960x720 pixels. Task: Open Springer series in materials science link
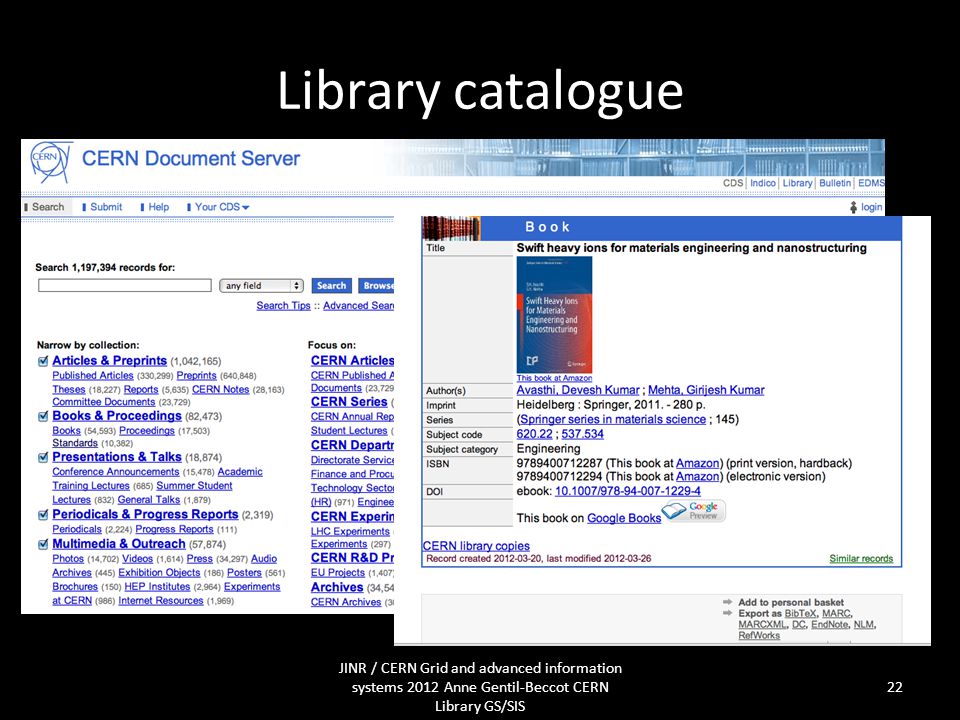(613, 419)
